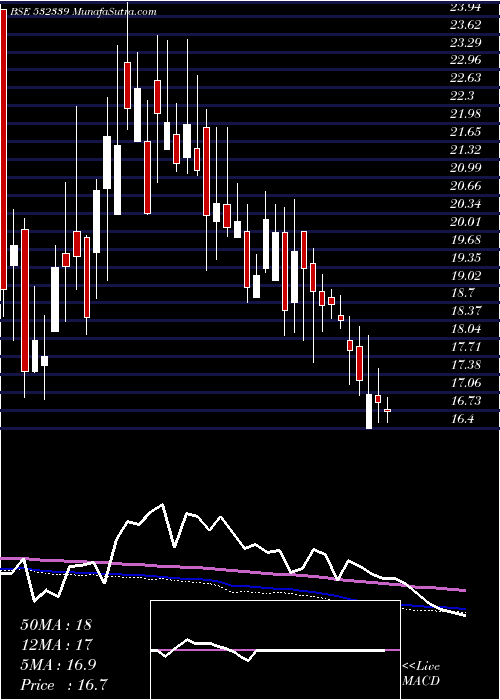Click the 22.63 price axis label
500x700 pixels.
pos(466,79)
